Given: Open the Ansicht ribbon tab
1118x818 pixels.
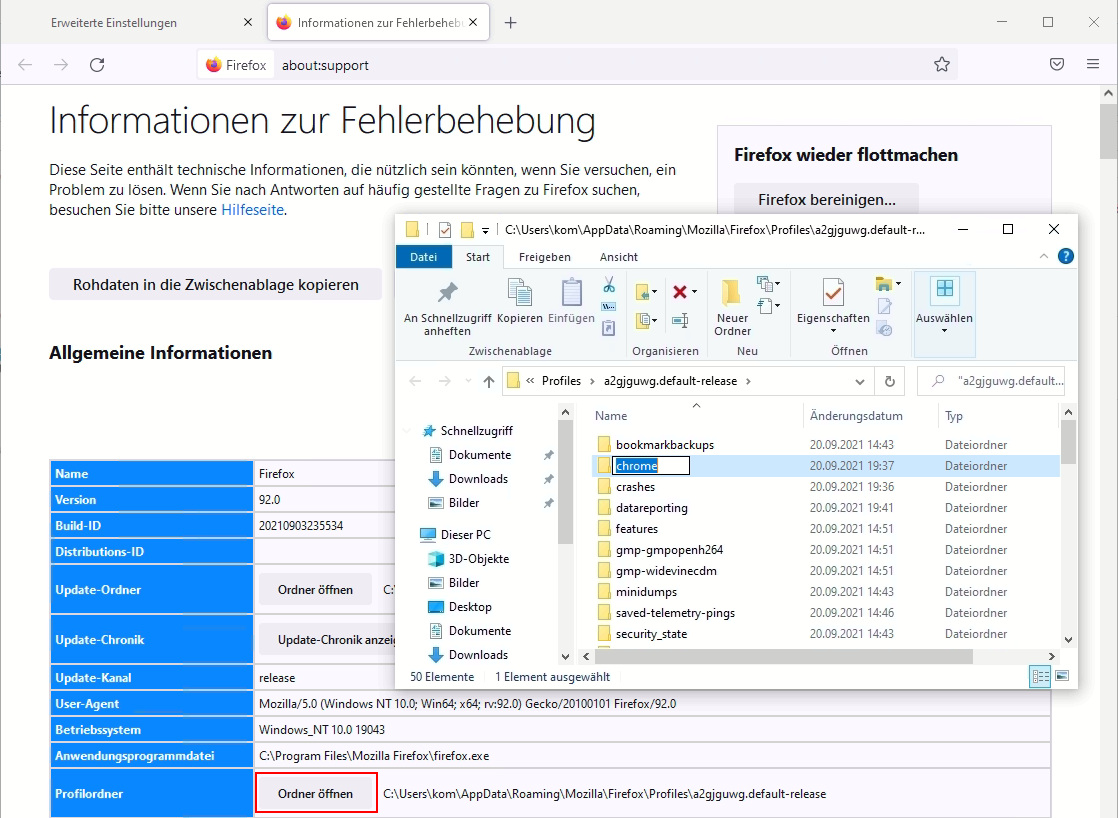Looking at the screenshot, I should 618,257.
